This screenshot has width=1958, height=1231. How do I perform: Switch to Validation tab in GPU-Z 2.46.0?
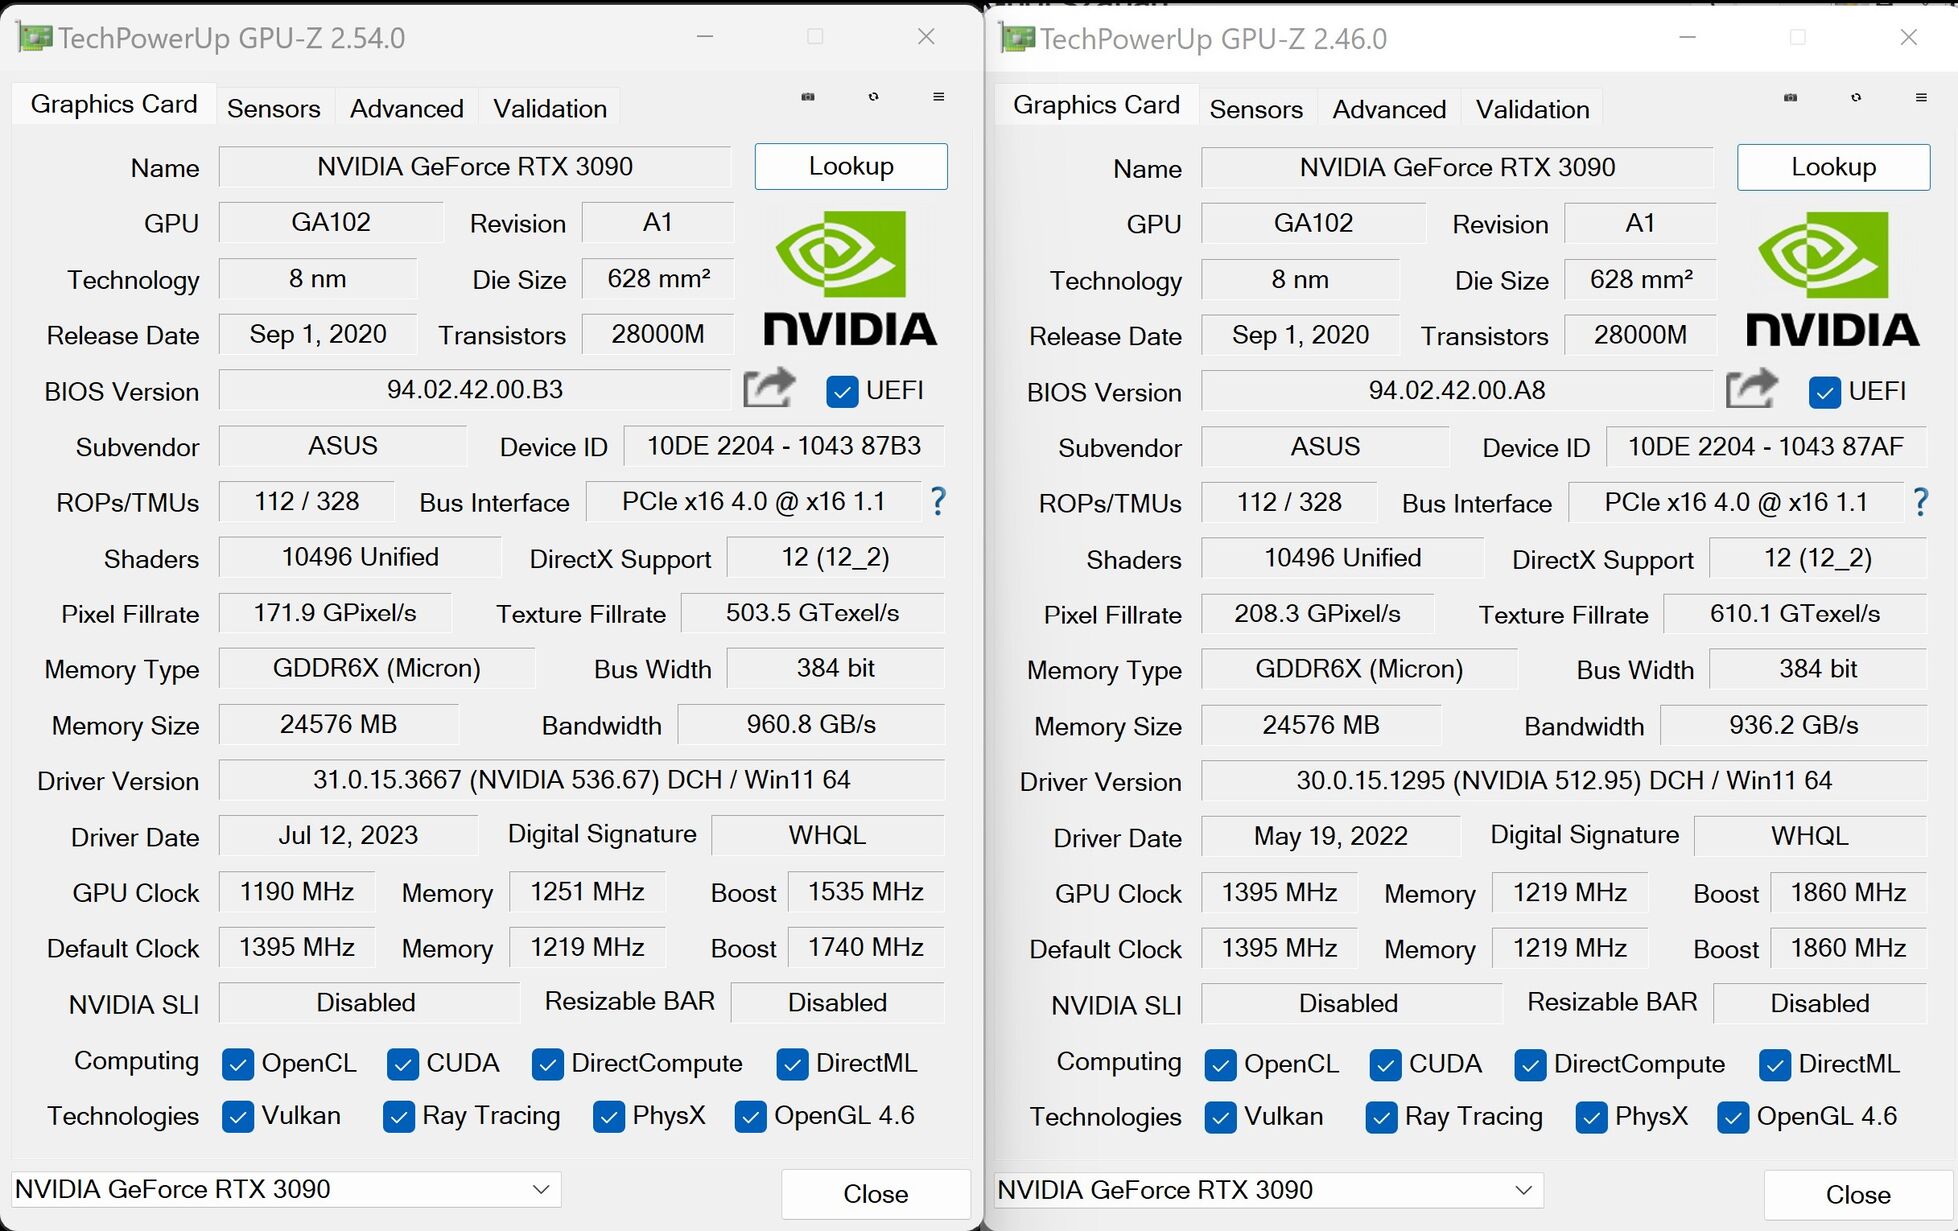coord(1533,109)
